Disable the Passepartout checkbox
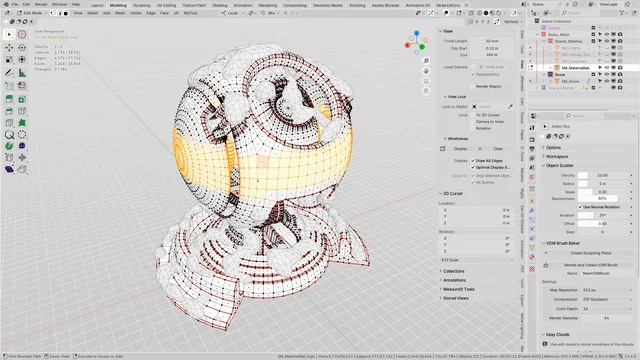 [473, 74]
